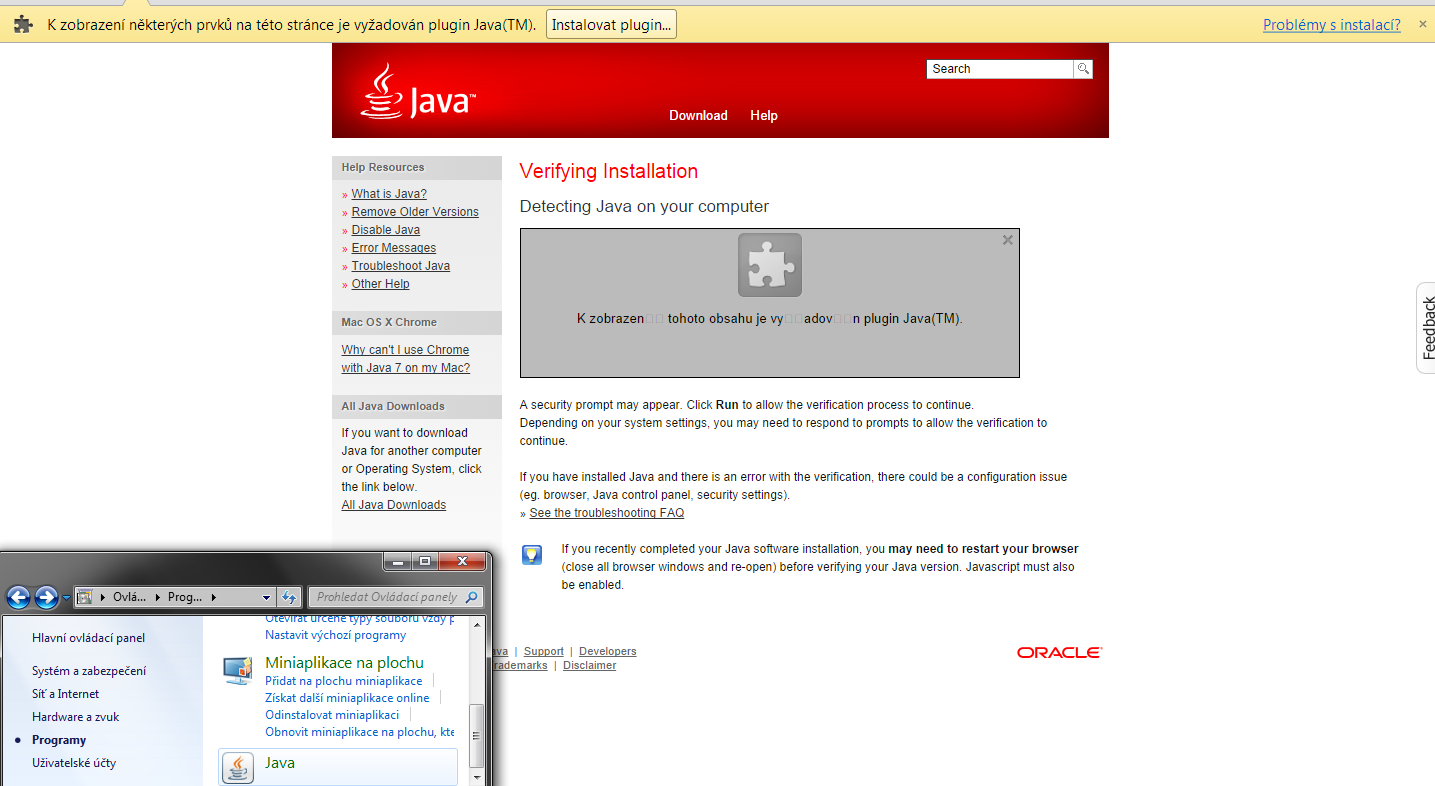This screenshot has width=1435, height=786.
Task: Open the Download menu item
Action: pos(698,116)
